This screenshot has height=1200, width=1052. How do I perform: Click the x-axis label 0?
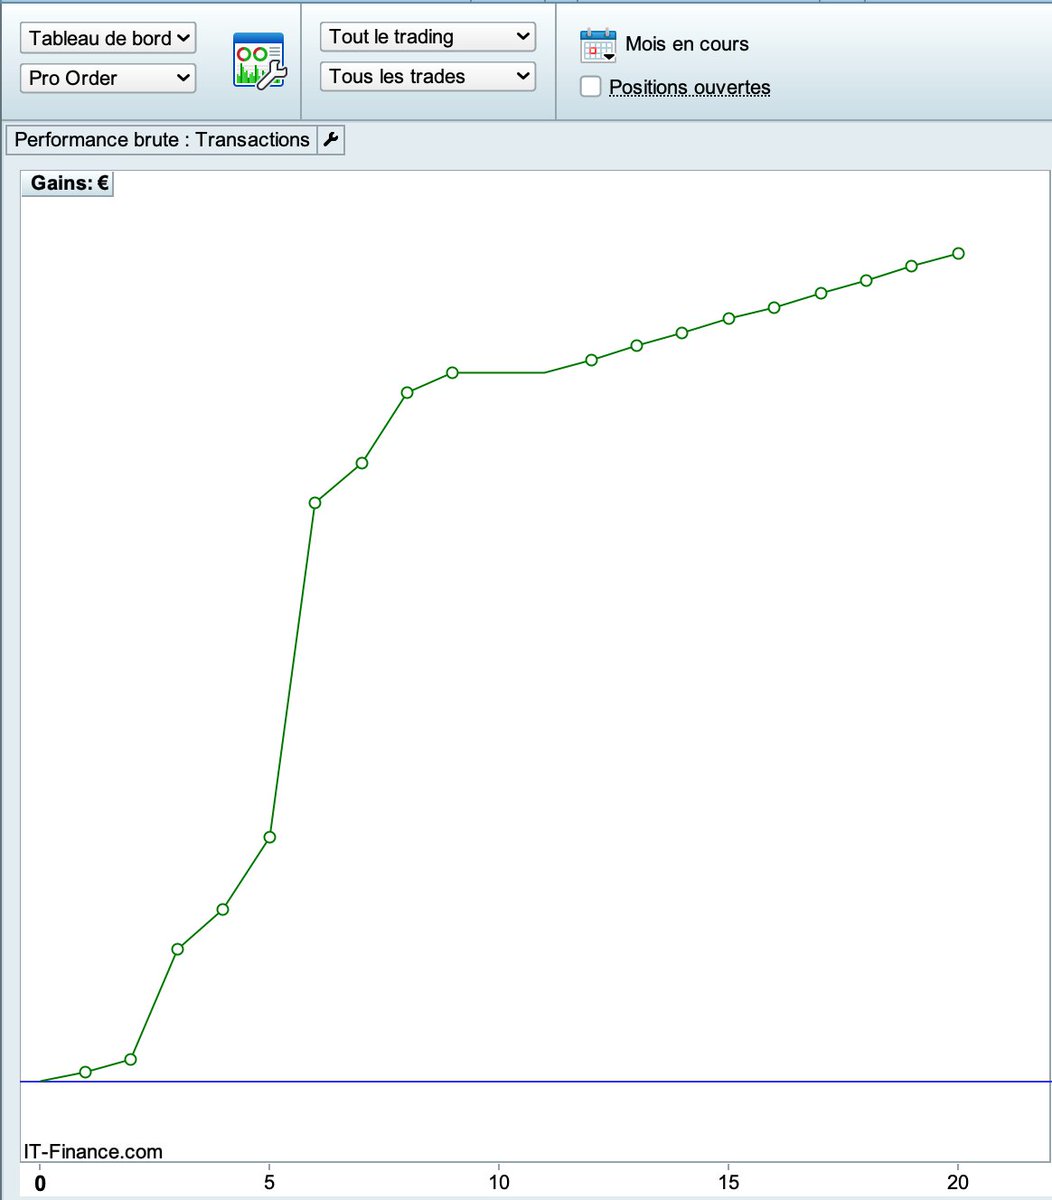[x=40, y=1184]
